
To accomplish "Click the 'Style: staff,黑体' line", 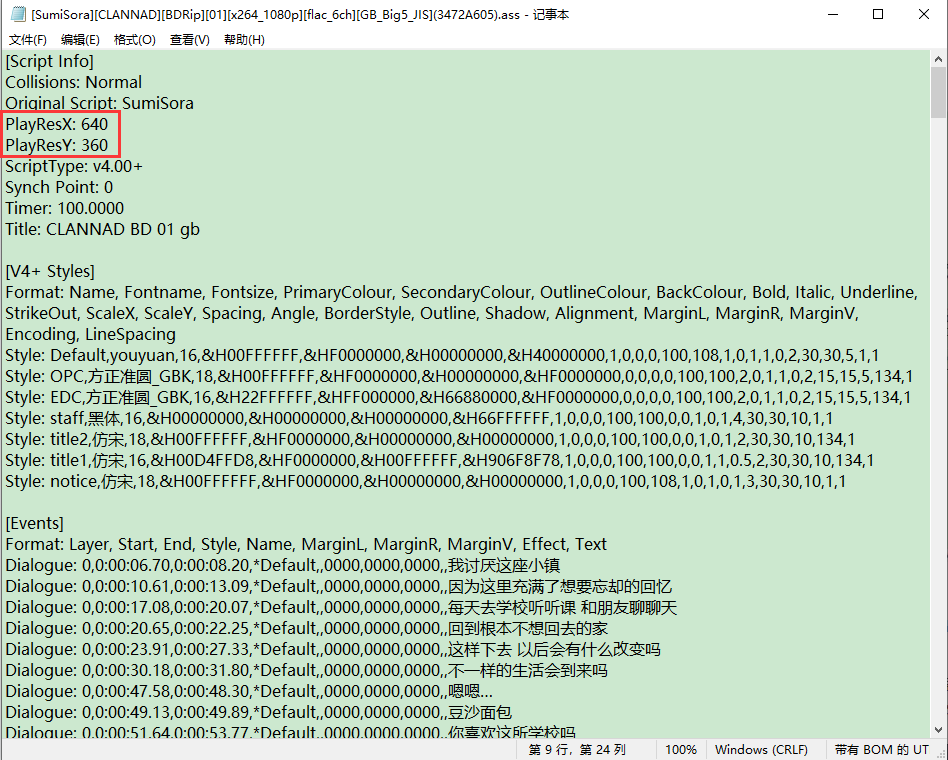I will point(420,418).
